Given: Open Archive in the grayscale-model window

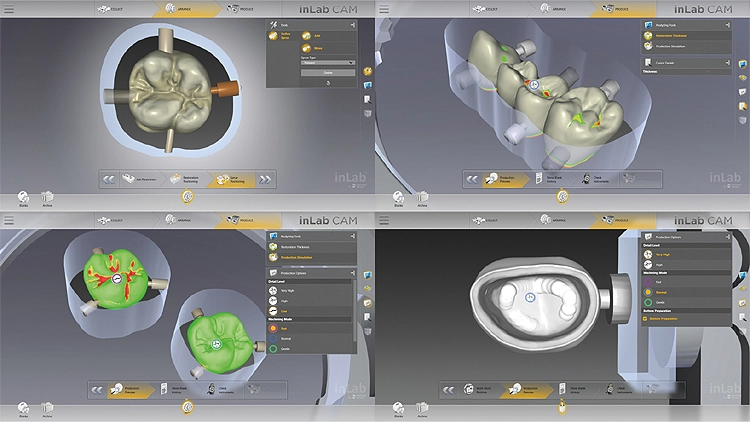Looking at the screenshot, I should pos(422,409).
